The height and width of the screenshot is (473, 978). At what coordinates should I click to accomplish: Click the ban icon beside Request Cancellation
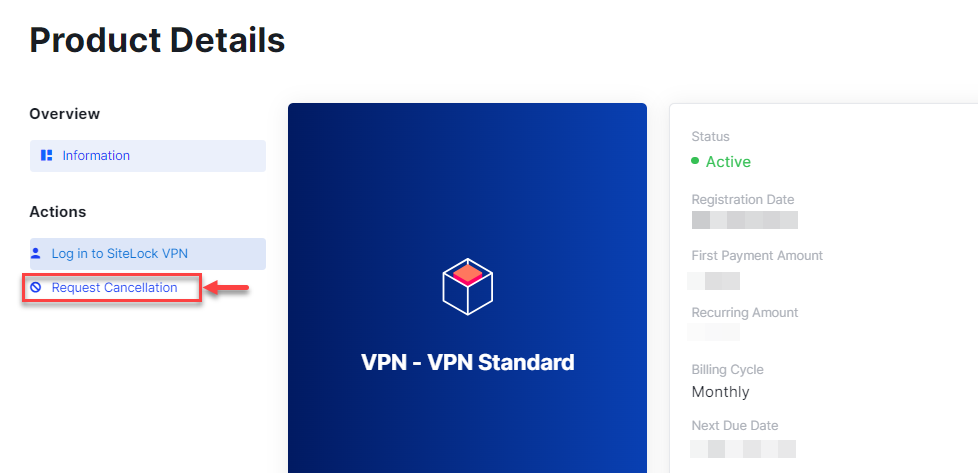tap(36, 288)
